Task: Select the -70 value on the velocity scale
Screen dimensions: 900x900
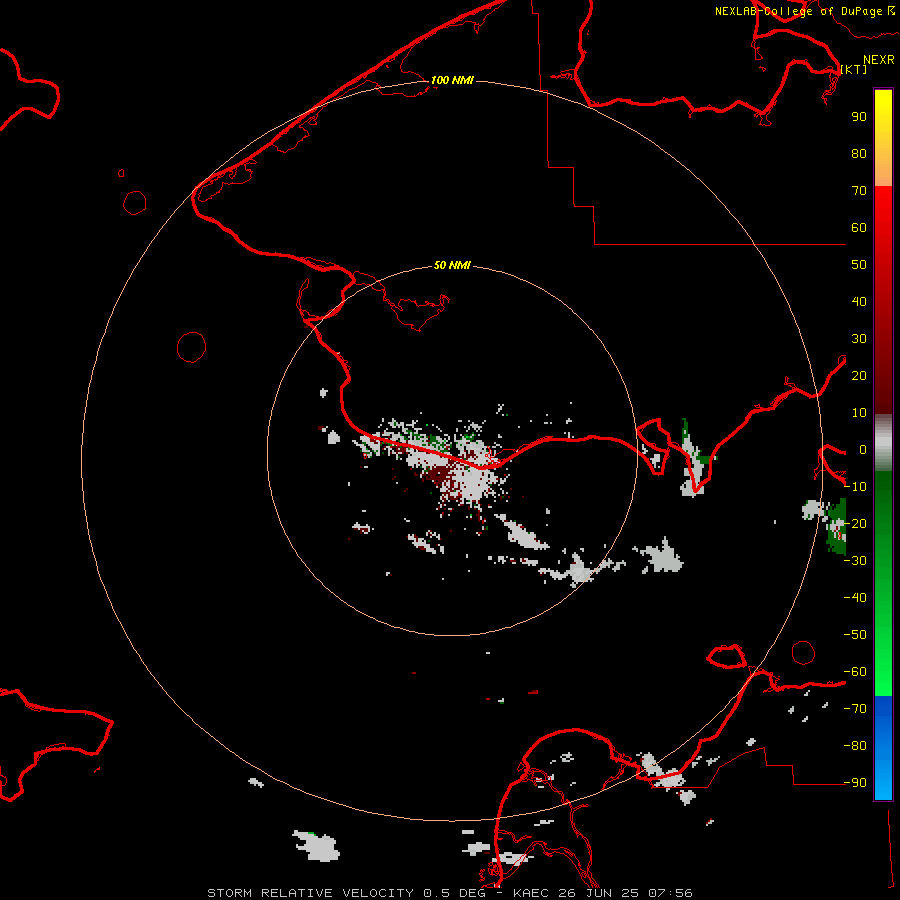Action: (x=855, y=709)
